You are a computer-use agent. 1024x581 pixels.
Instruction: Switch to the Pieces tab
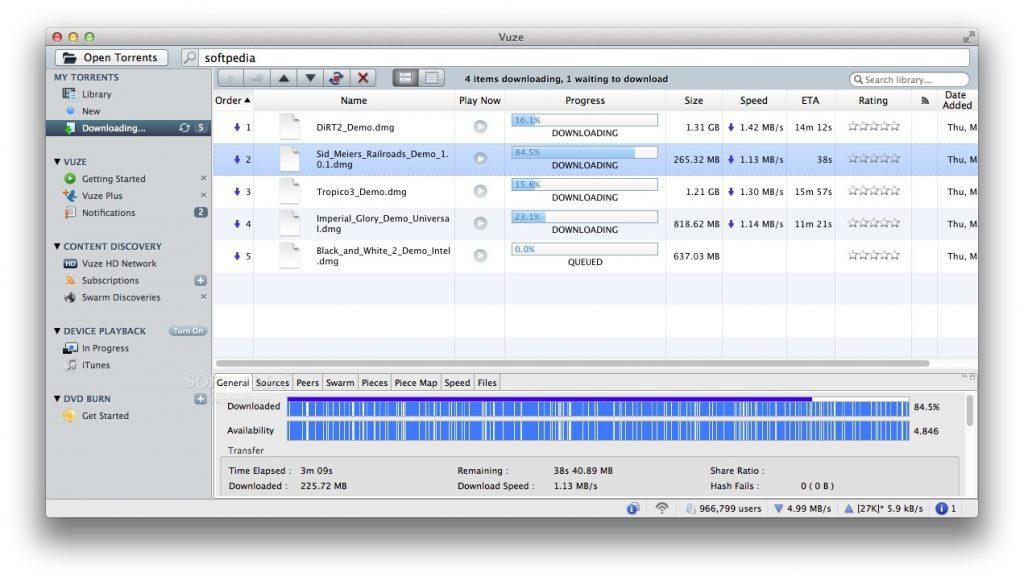(x=374, y=383)
